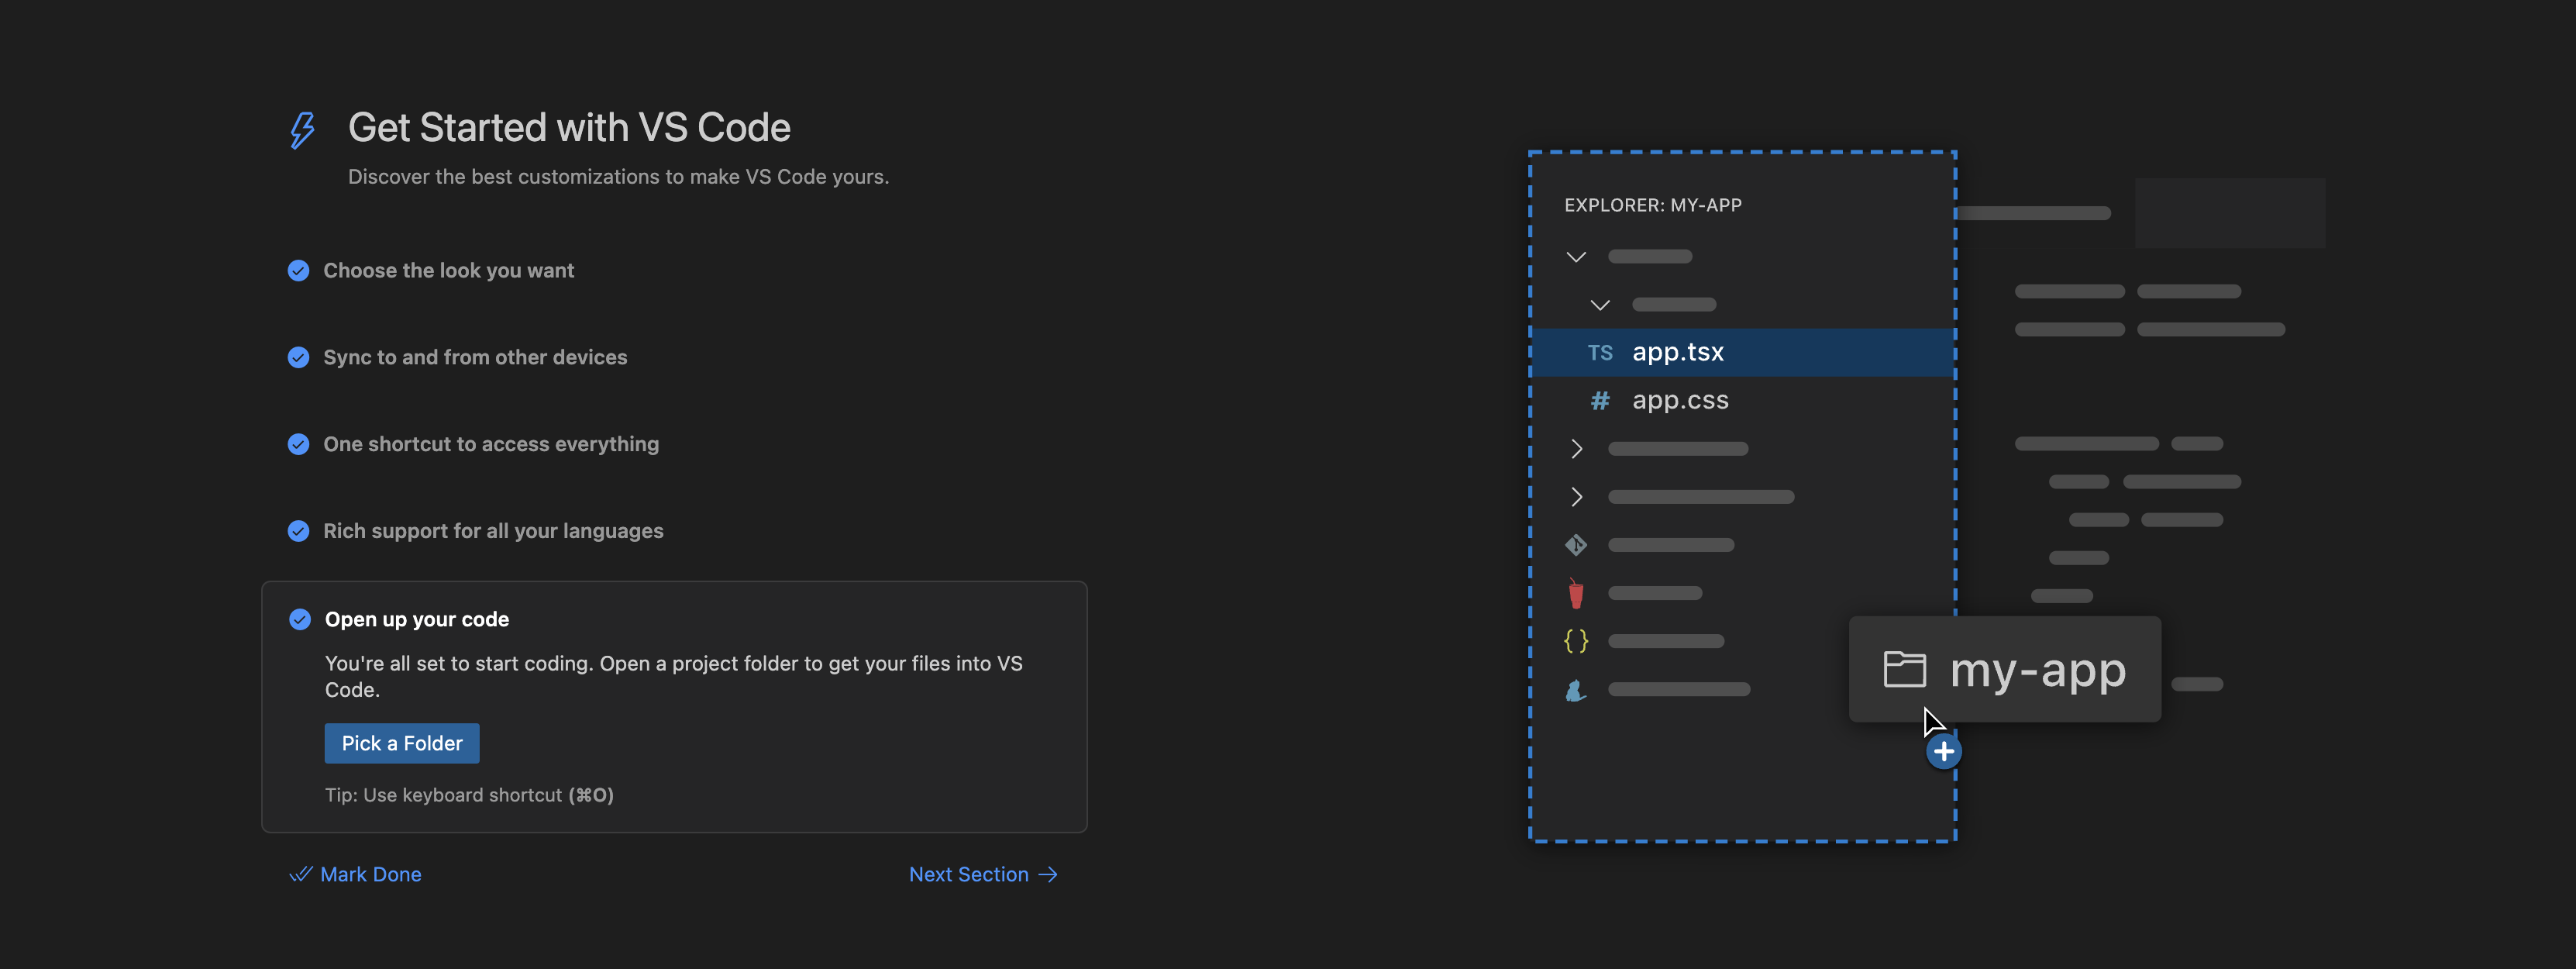2576x969 pixels.
Task: Click the TS icon beside app.tsx
Action: [x=1599, y=353]
